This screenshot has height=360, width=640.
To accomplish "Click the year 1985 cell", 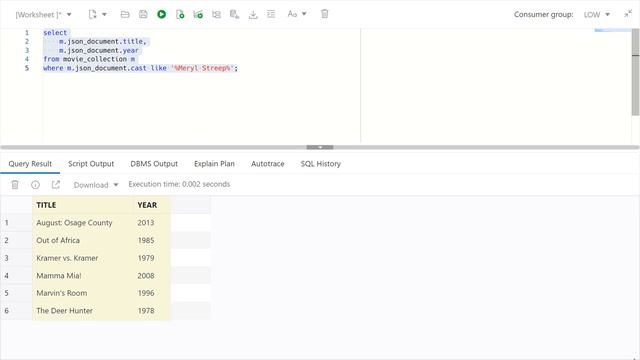I will tap(152, 240).
